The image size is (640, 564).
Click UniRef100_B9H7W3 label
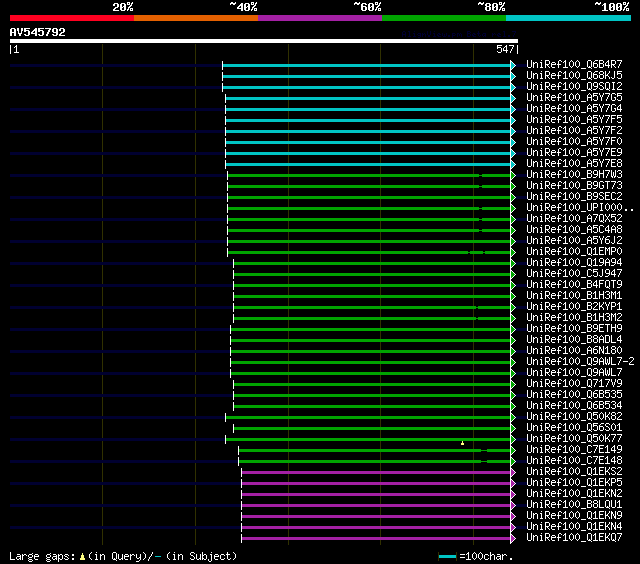574,175
